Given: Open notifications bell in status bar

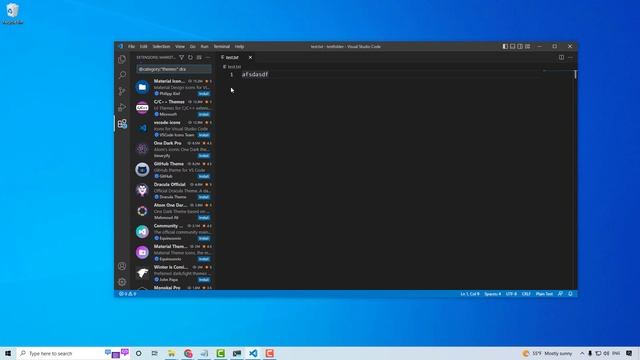Looking at the screenshot, I should [570, 294].
